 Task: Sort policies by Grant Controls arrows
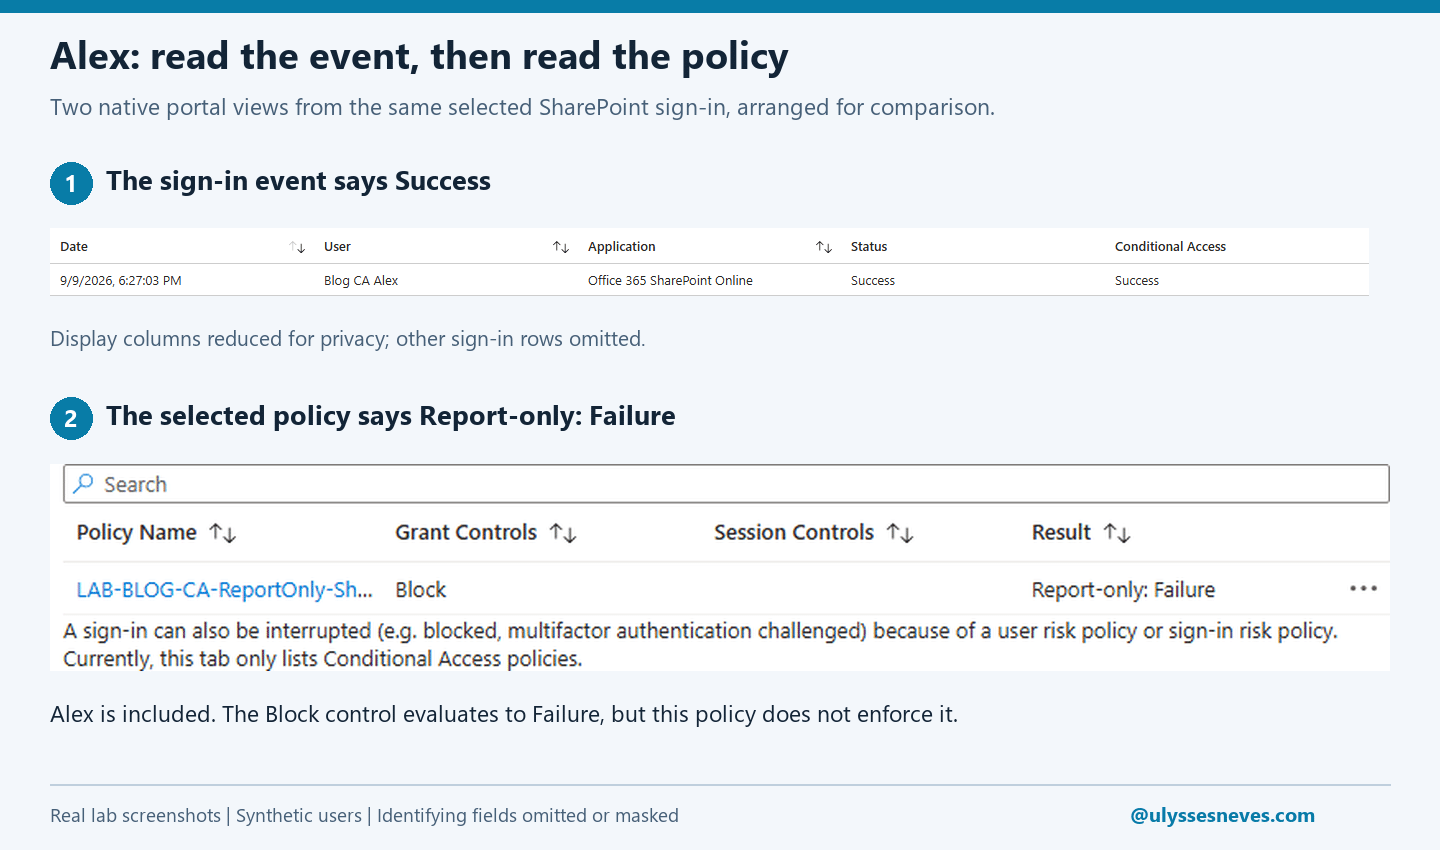(563, 533)
